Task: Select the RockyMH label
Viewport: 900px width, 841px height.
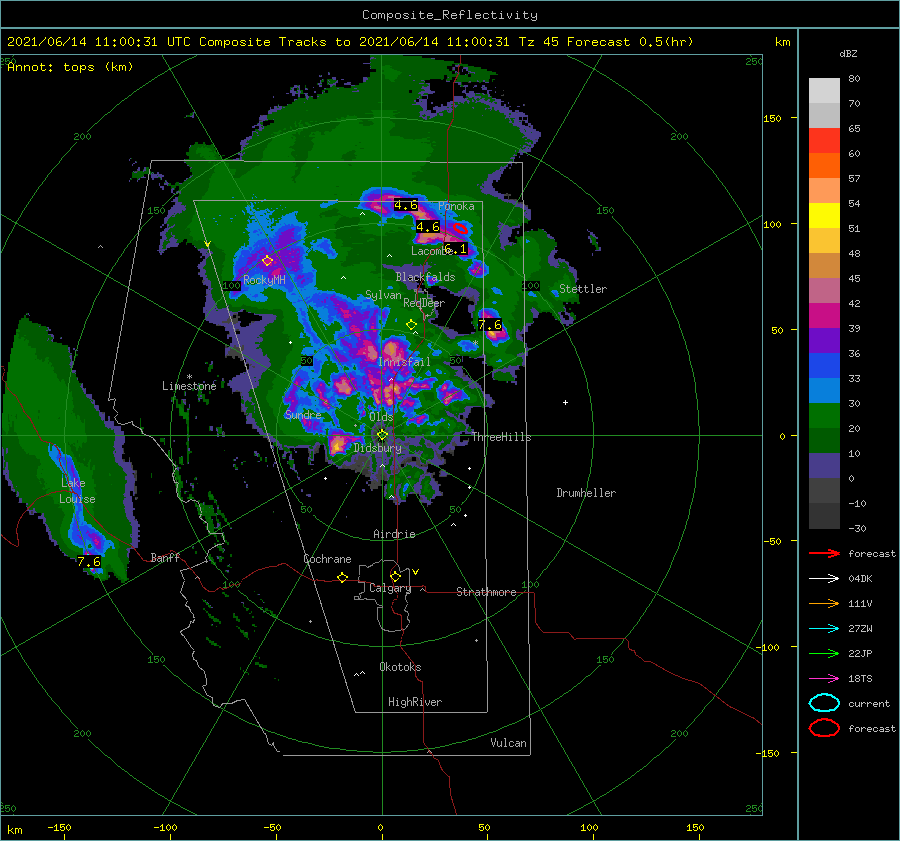Action: [264, 280]
